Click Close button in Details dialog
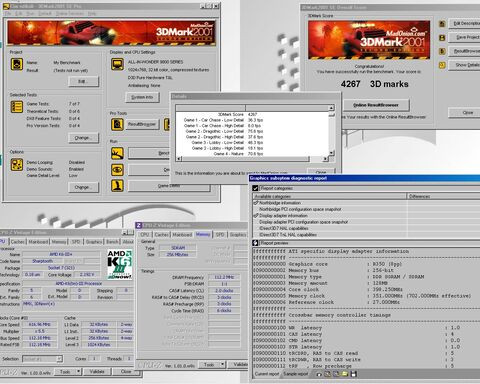480x384 pixels. (321, 172)
